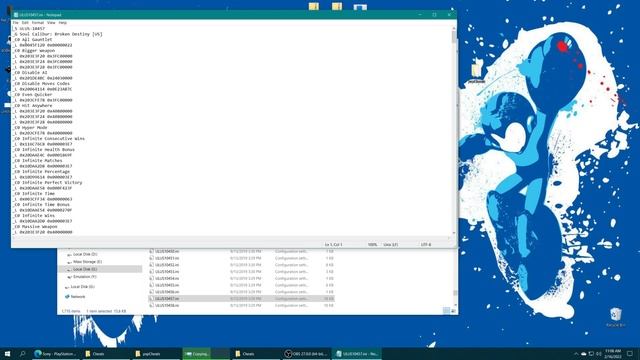Select Local Disk (D:) in Explorer tree
This screenshot has height=360, width=640.
[85, 254]
